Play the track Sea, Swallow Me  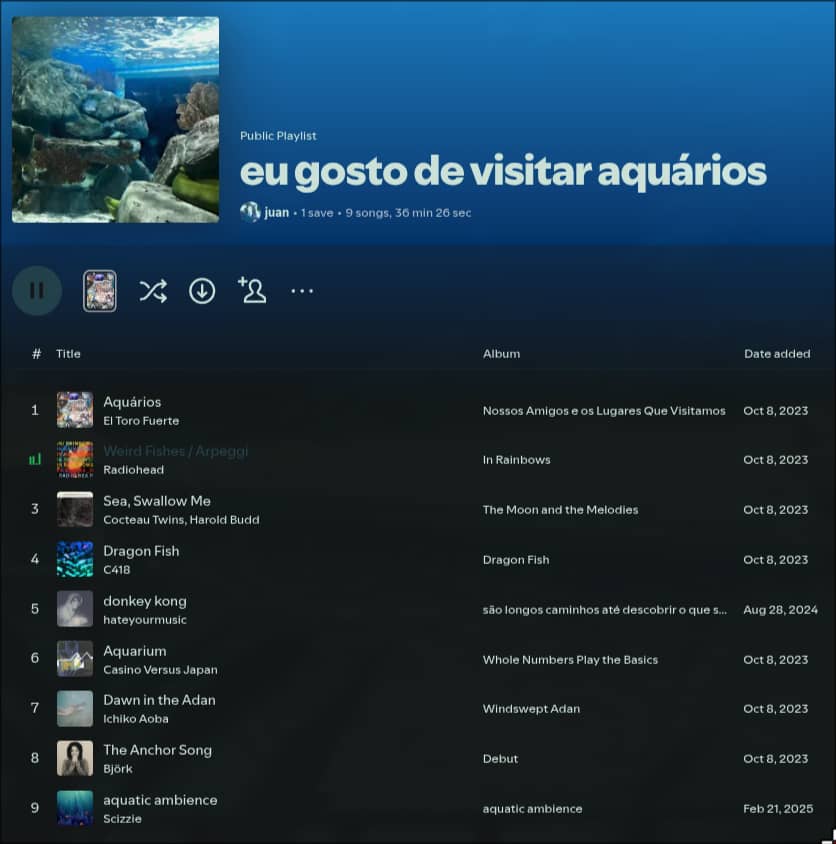[x=157, y=501]
